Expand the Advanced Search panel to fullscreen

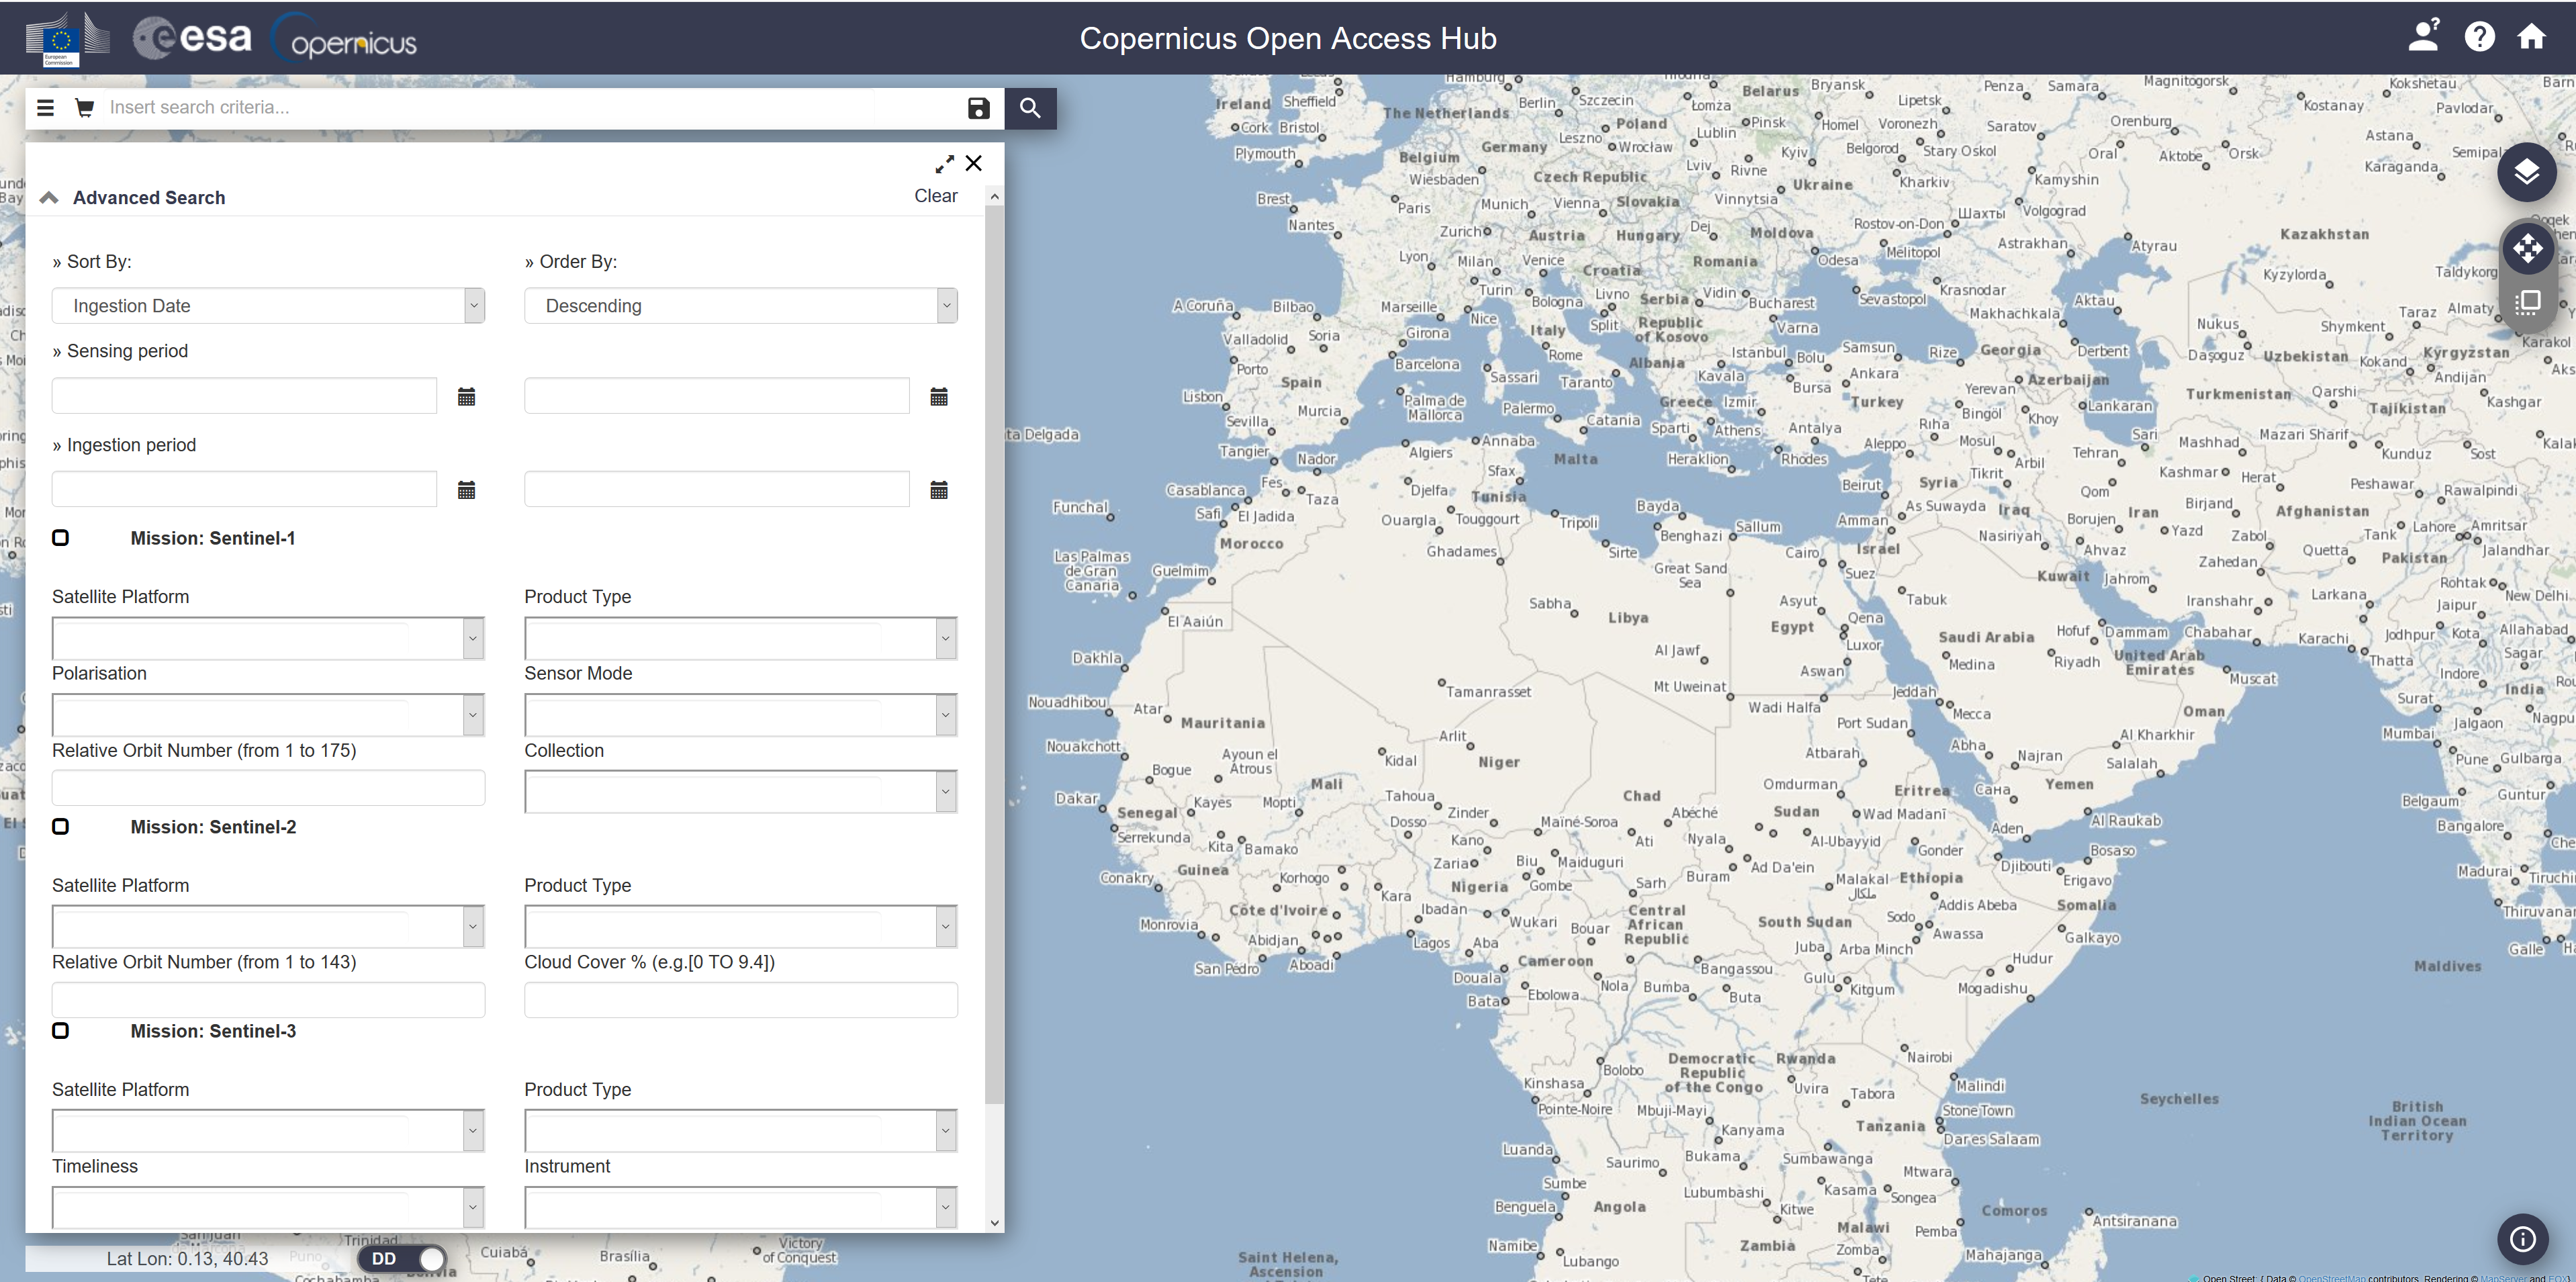click(x=944, y=163)
